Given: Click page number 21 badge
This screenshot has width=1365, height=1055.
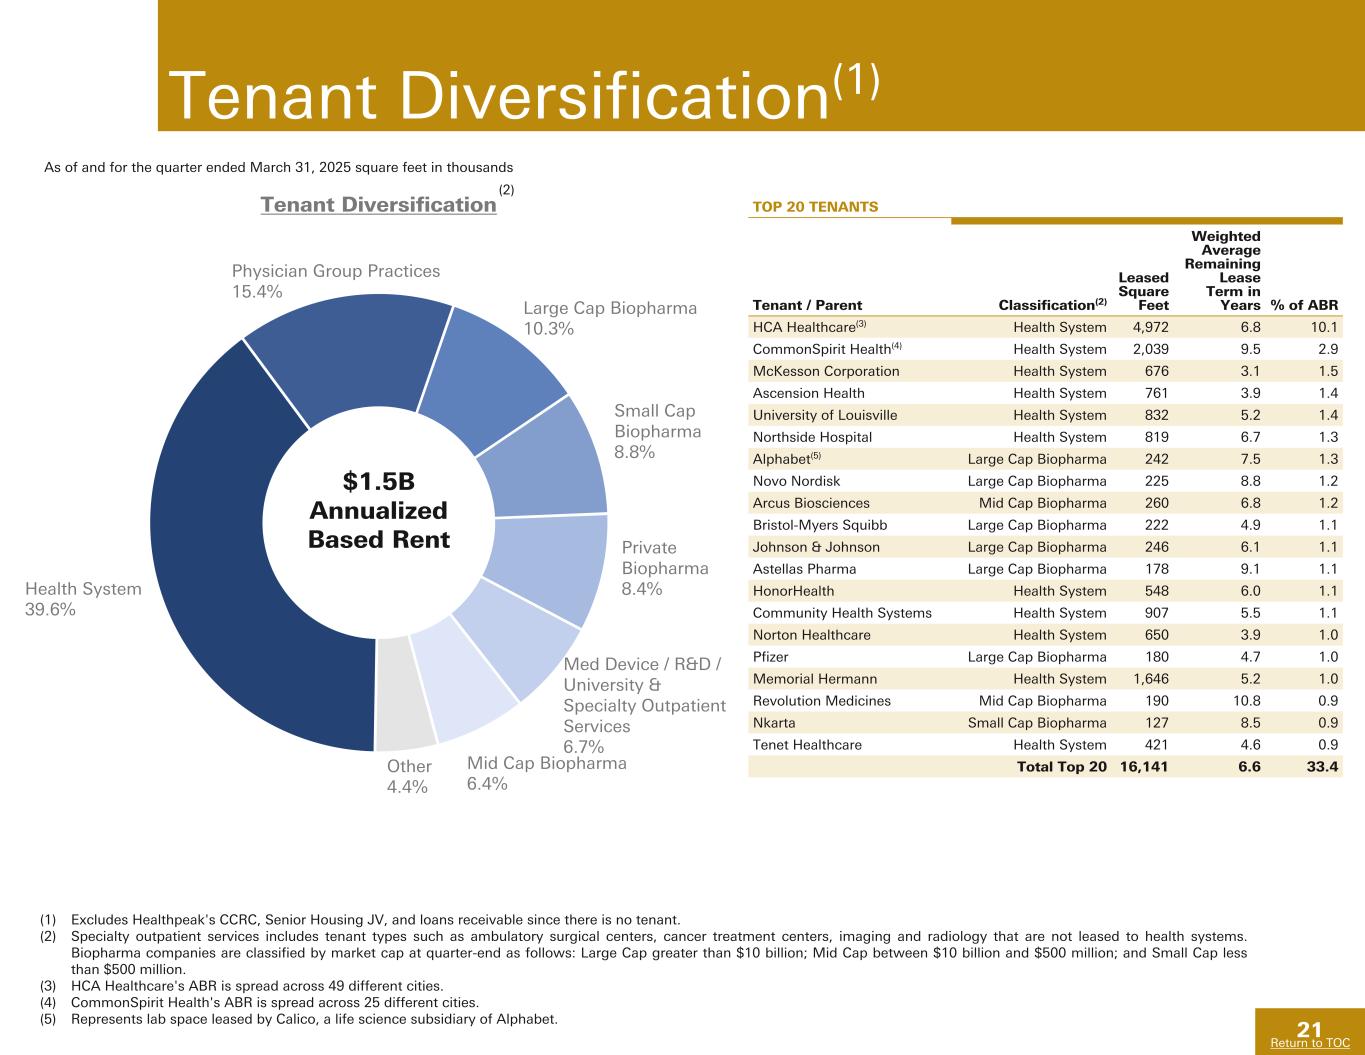Looking at the screenshot, I should (1310, 1030).
